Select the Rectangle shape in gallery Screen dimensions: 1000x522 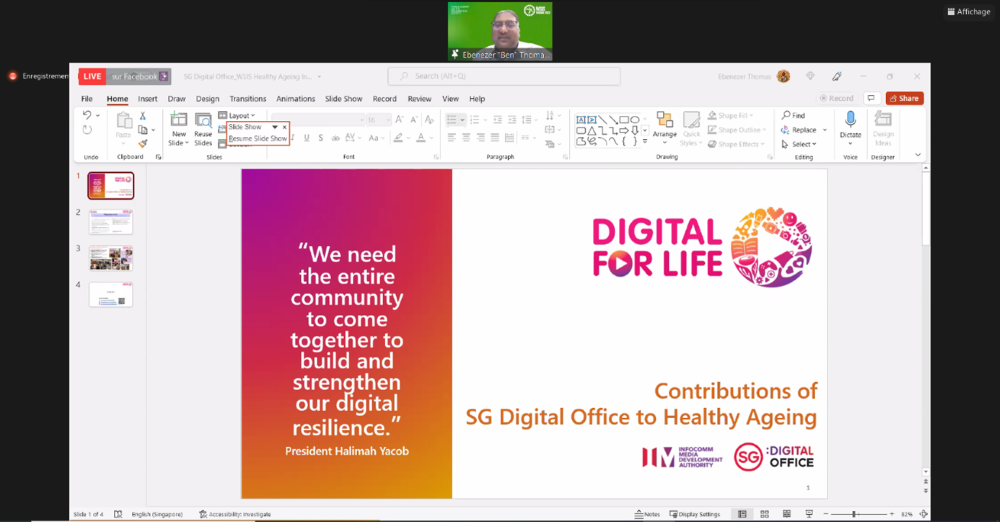(624, 119)
